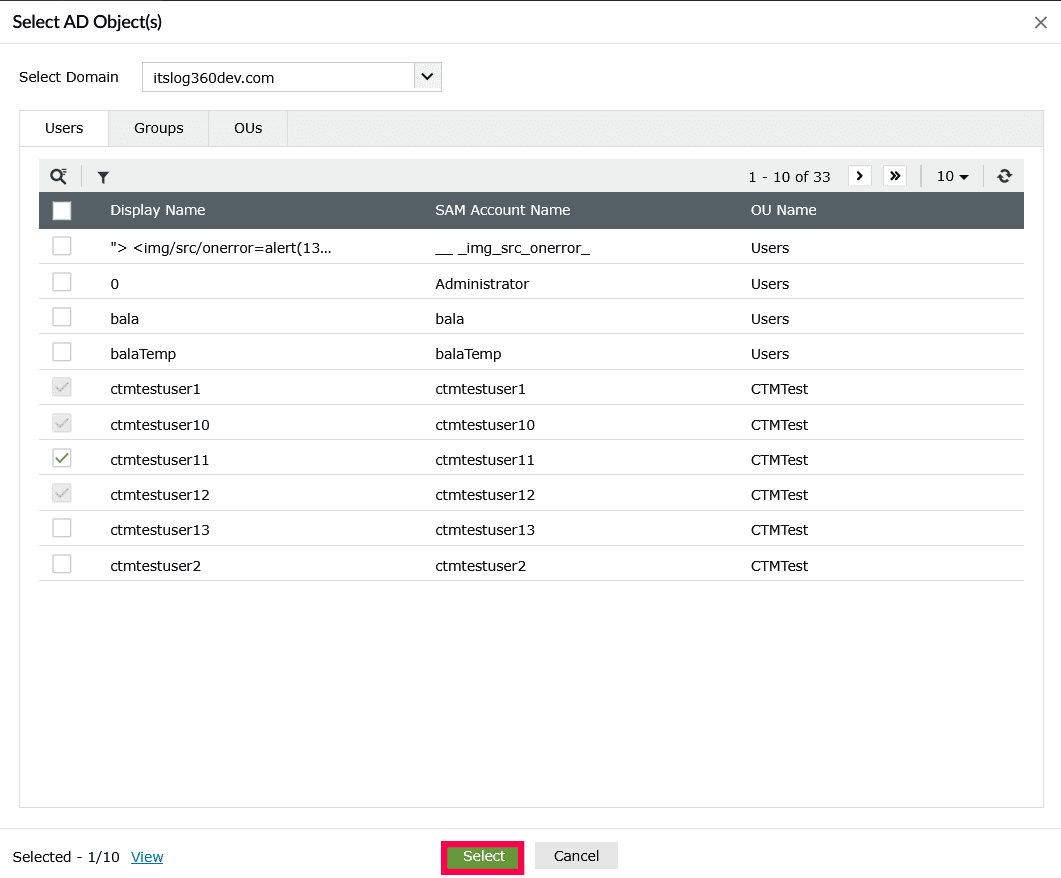Image resolution: width=1061 pixels, height=878 pixels.
Task: Switch to the OUs tab
Action: tap(248, 129)
